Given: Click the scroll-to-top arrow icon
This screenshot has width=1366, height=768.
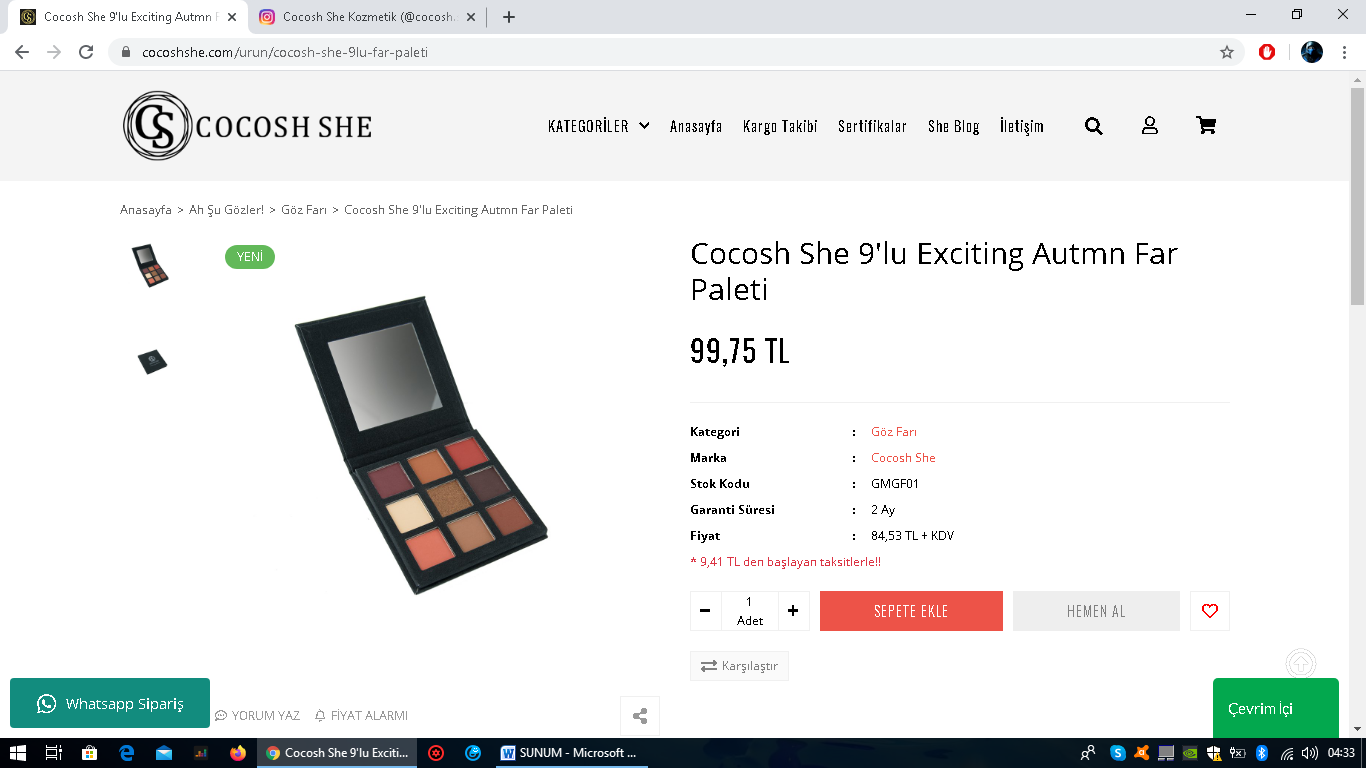Looking at the screenshot, I should click(x=1301, y=663).
